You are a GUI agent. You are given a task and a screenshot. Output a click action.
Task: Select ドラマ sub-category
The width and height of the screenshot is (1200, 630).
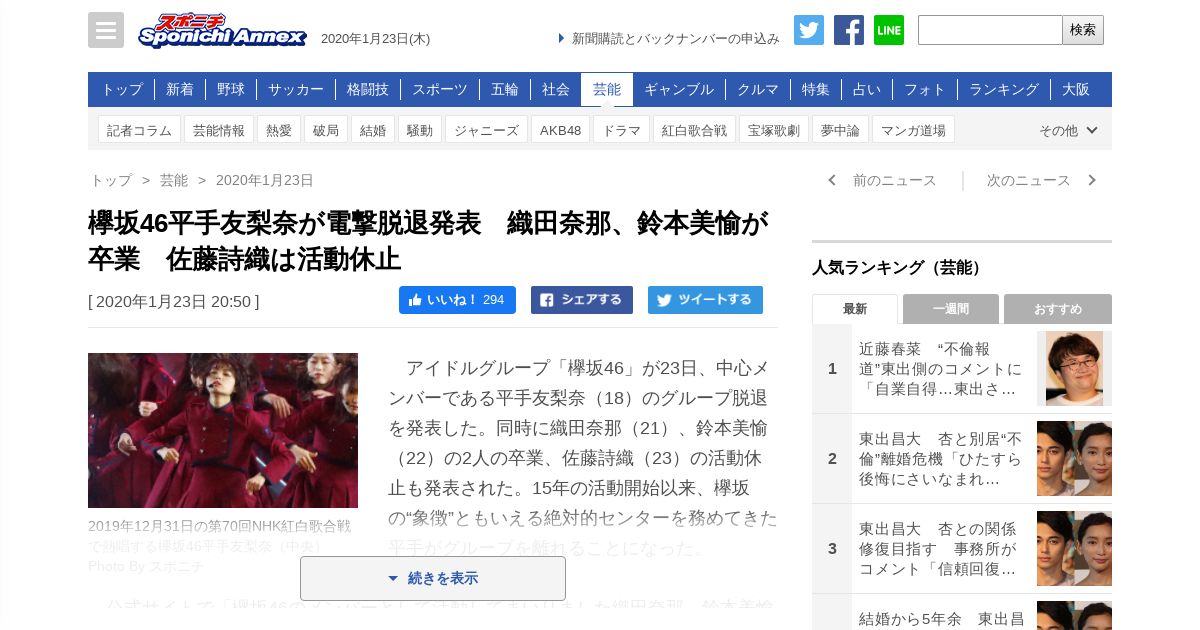click(621, 130)
